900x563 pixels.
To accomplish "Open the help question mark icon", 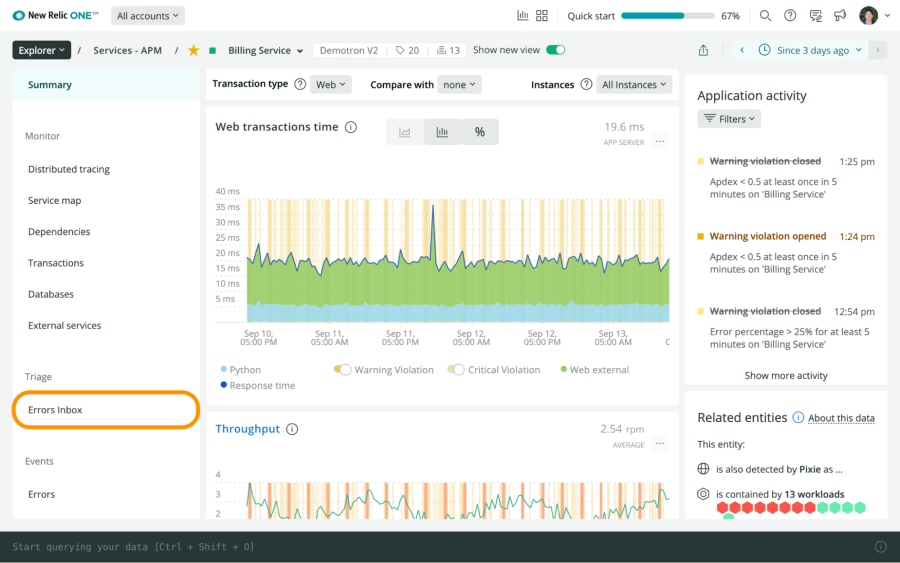I will click(790, 16).
